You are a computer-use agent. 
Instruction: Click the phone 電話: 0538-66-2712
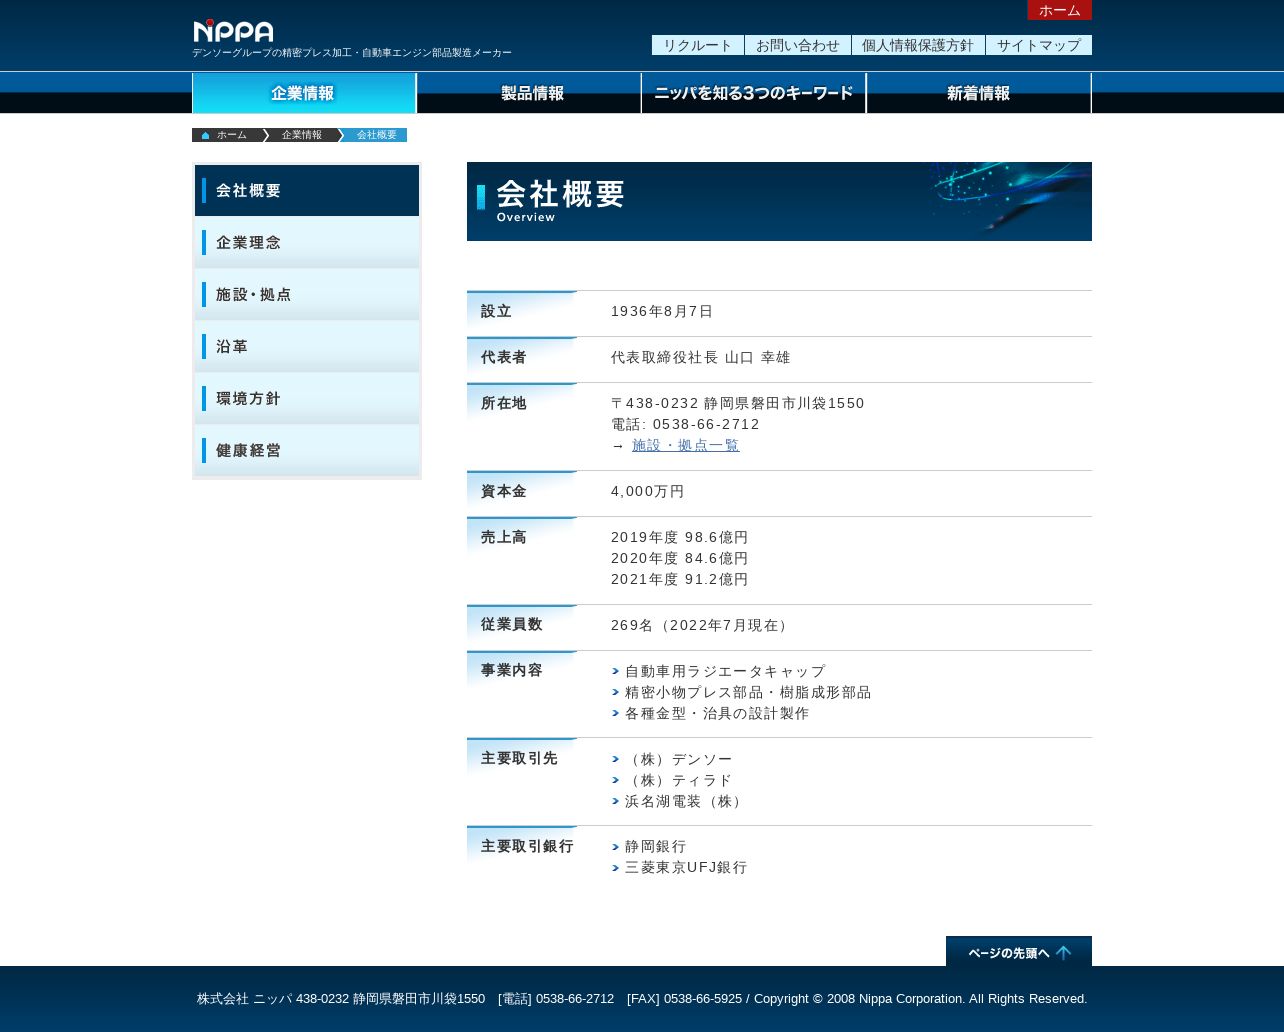click(x=685, y=424)
